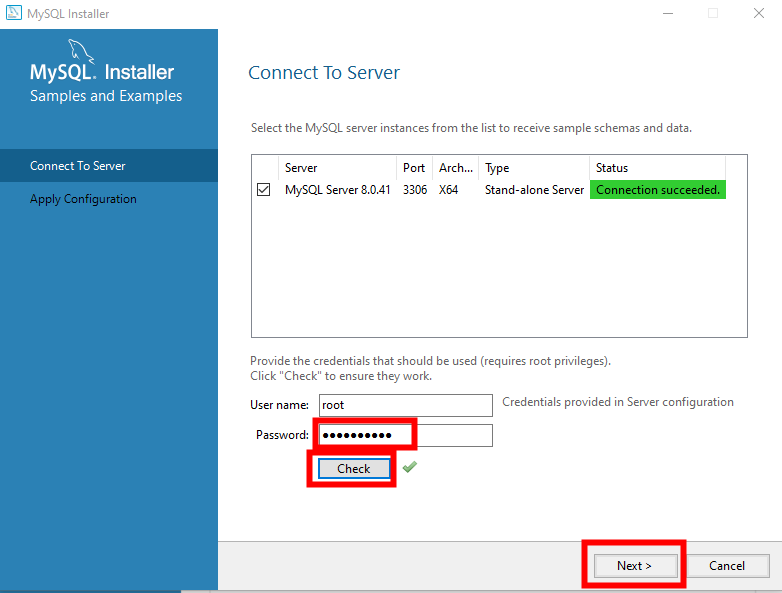The image size is (782, 593).
Task: Open the Connect To Server step
Action: coord(109,166)
